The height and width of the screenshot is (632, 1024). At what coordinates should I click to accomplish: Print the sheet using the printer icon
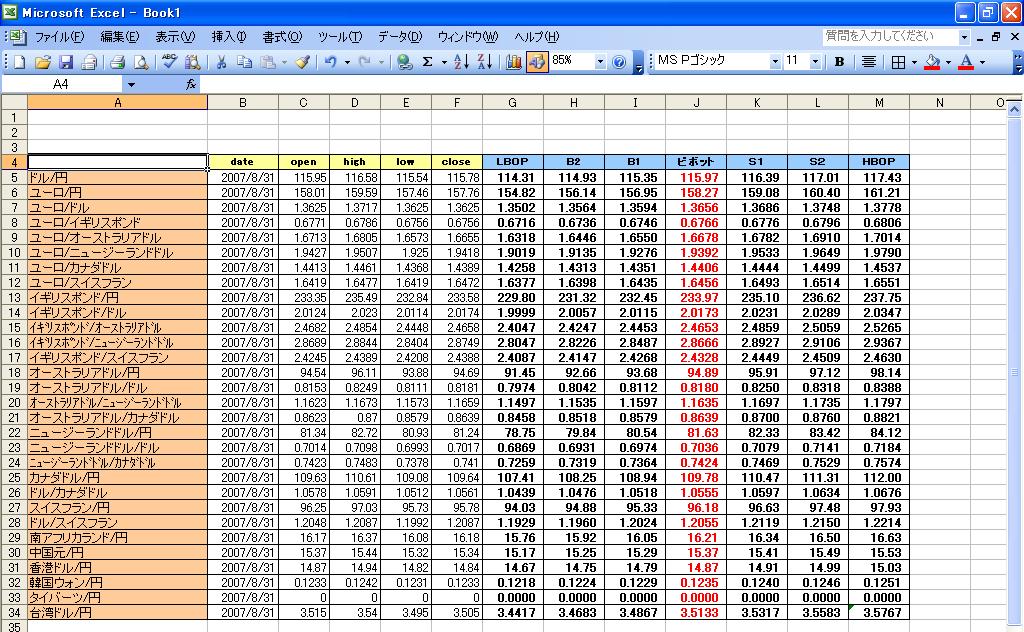(x=118, y=62)
